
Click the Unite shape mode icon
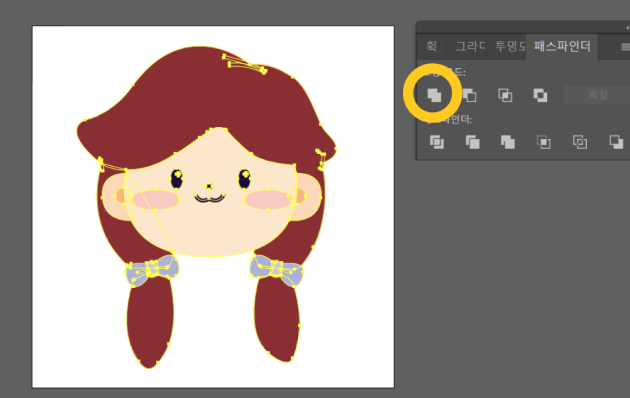pos(434,95)
